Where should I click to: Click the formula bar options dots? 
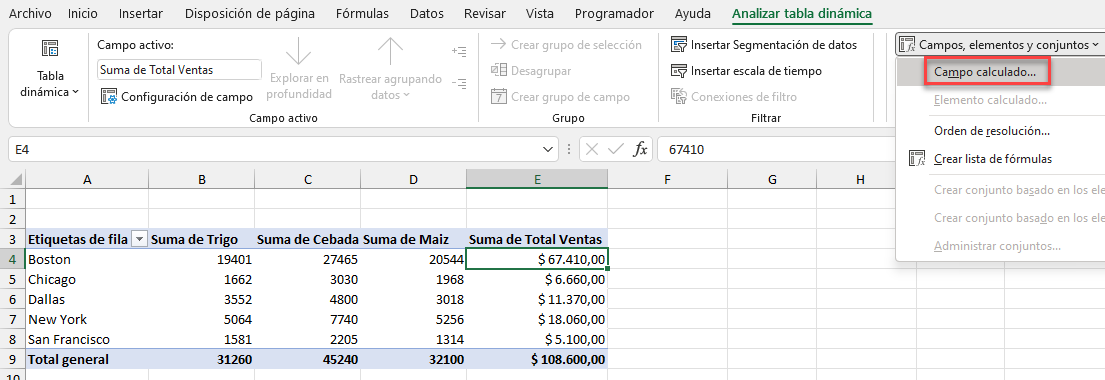(x=568, y=149)
